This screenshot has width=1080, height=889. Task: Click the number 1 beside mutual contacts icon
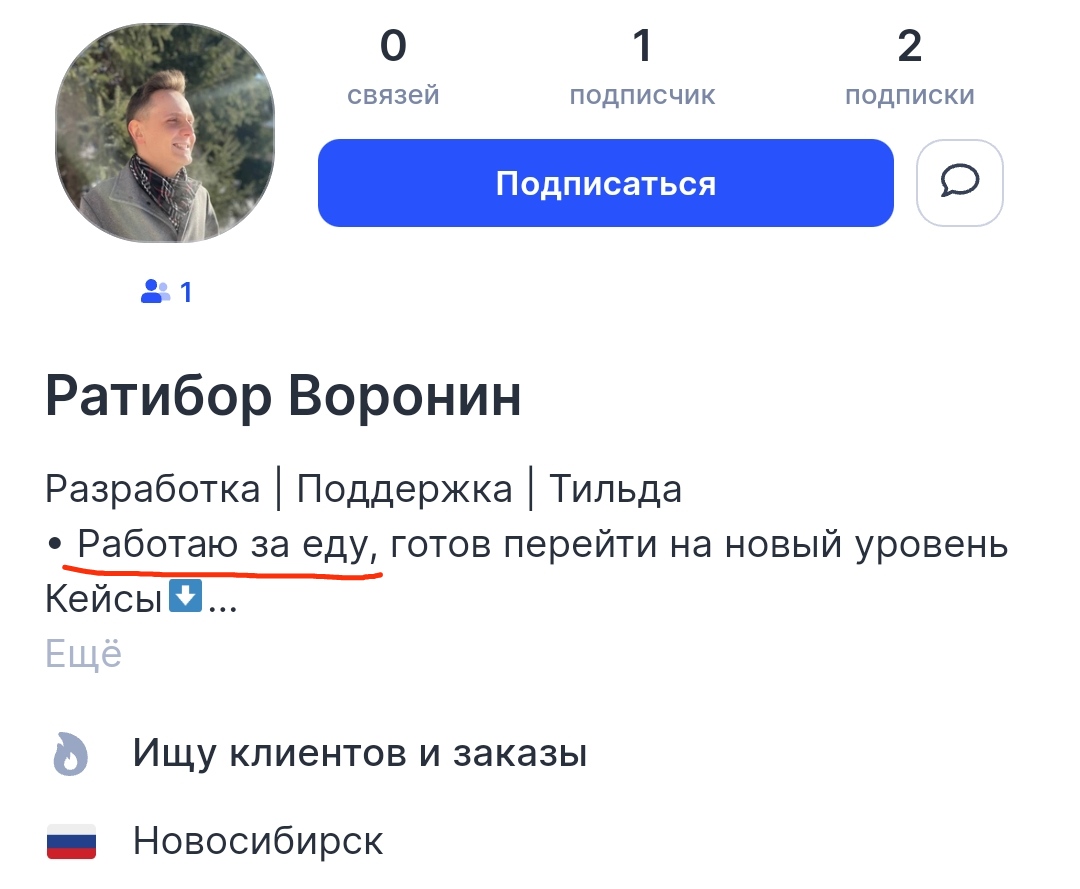tap(186, 292)
